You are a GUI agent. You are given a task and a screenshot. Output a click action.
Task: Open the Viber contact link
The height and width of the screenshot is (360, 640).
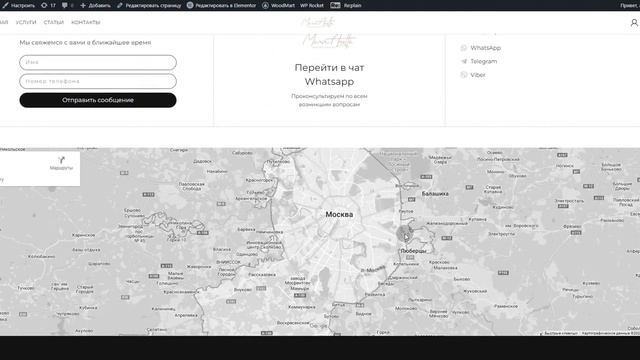(x=473, y=75)
